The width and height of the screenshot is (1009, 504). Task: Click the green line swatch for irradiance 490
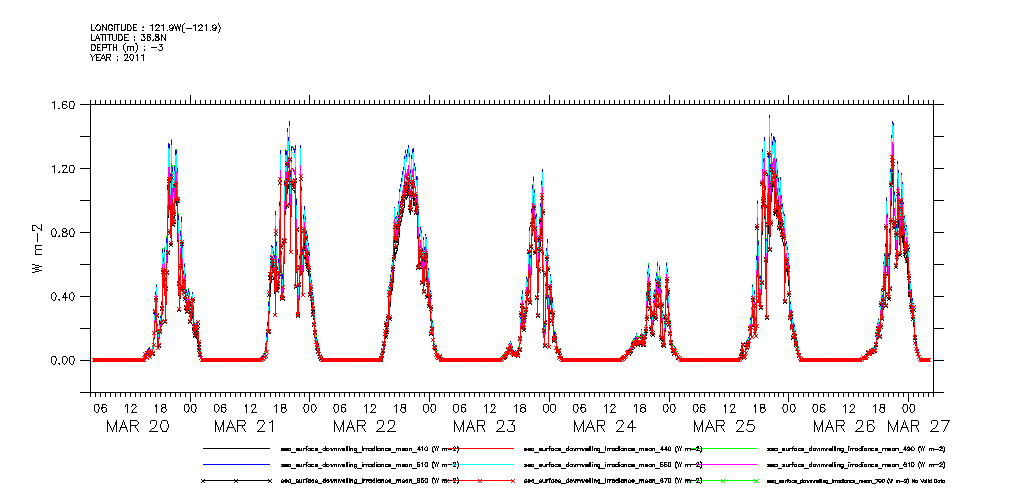(720, 450)
